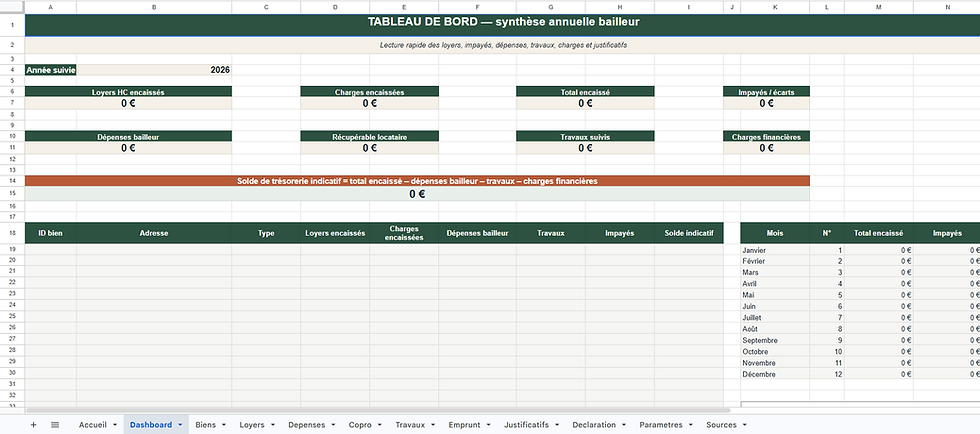Open the Loyers tab dropdown arrow
This screenshot has width=980, height=434.
(x=272, y=425)
